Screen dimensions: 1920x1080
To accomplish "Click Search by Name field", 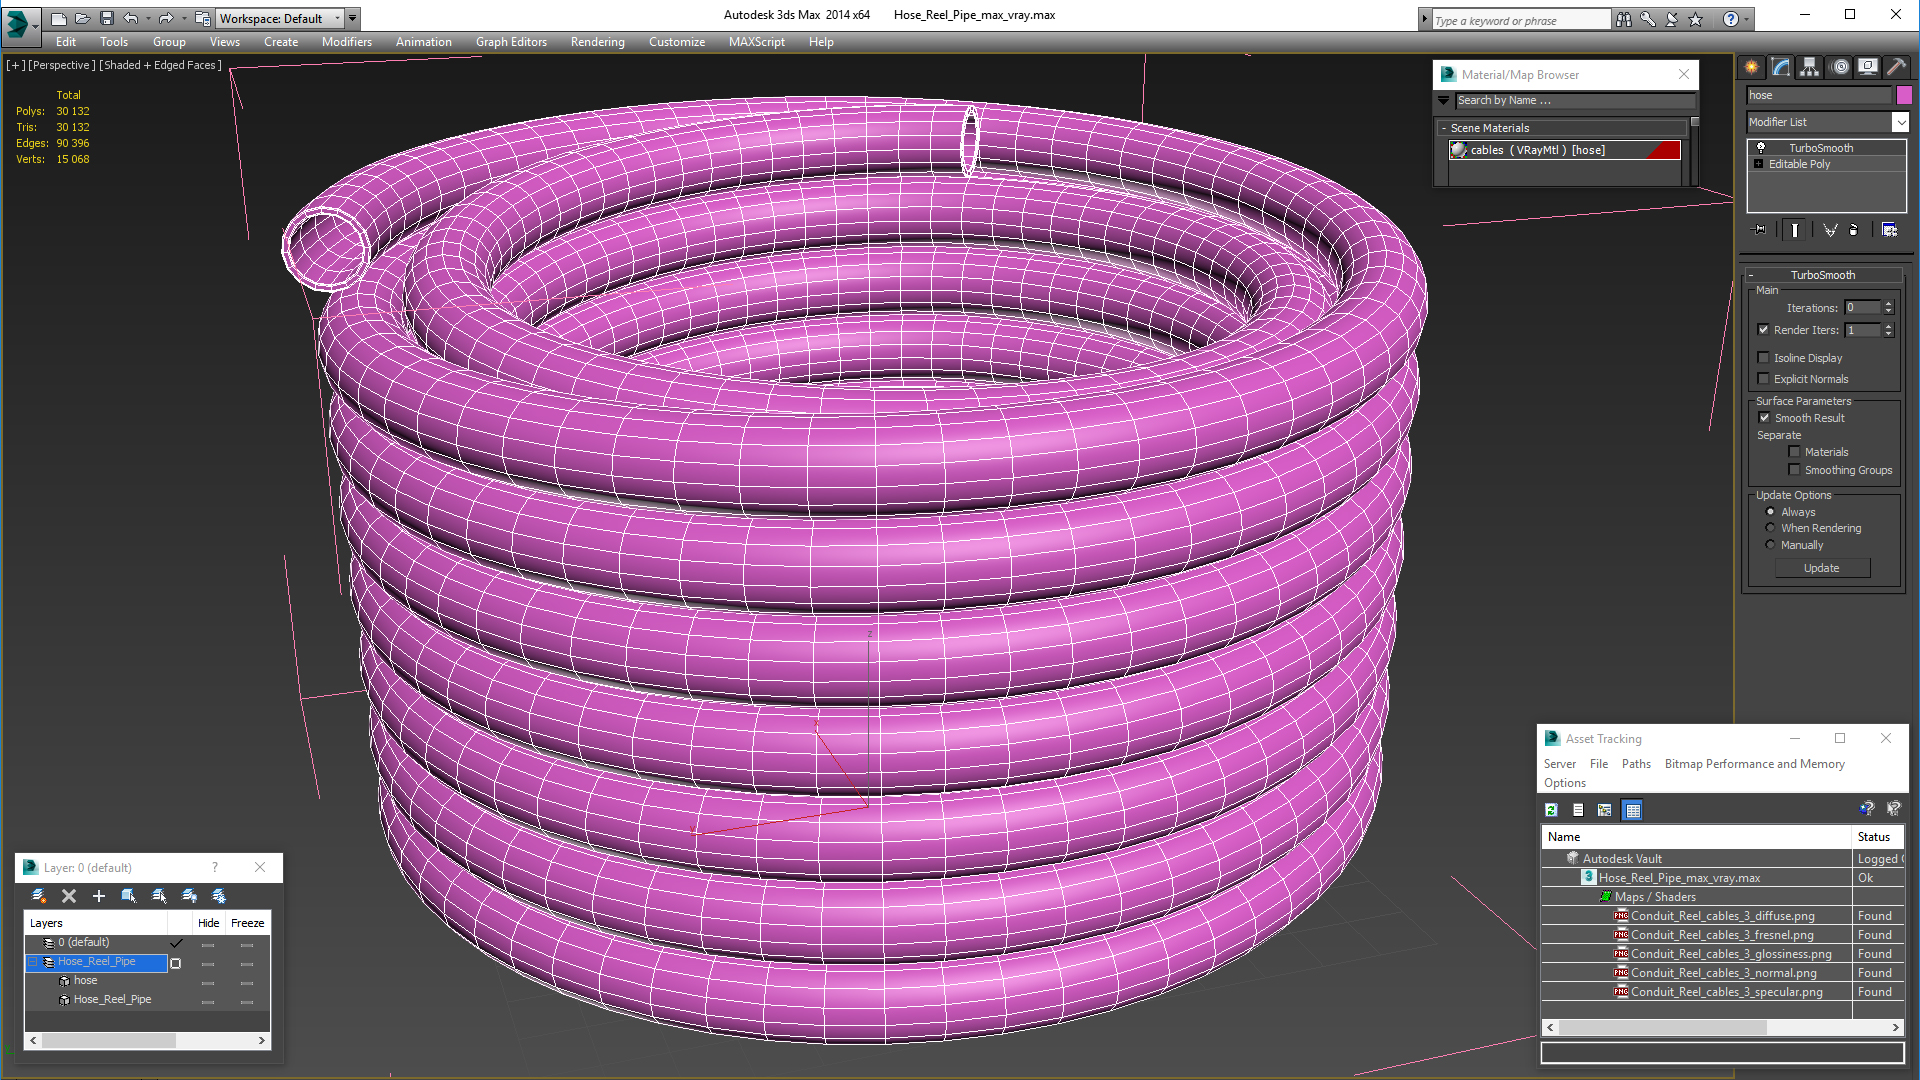I will point(1571,100).
